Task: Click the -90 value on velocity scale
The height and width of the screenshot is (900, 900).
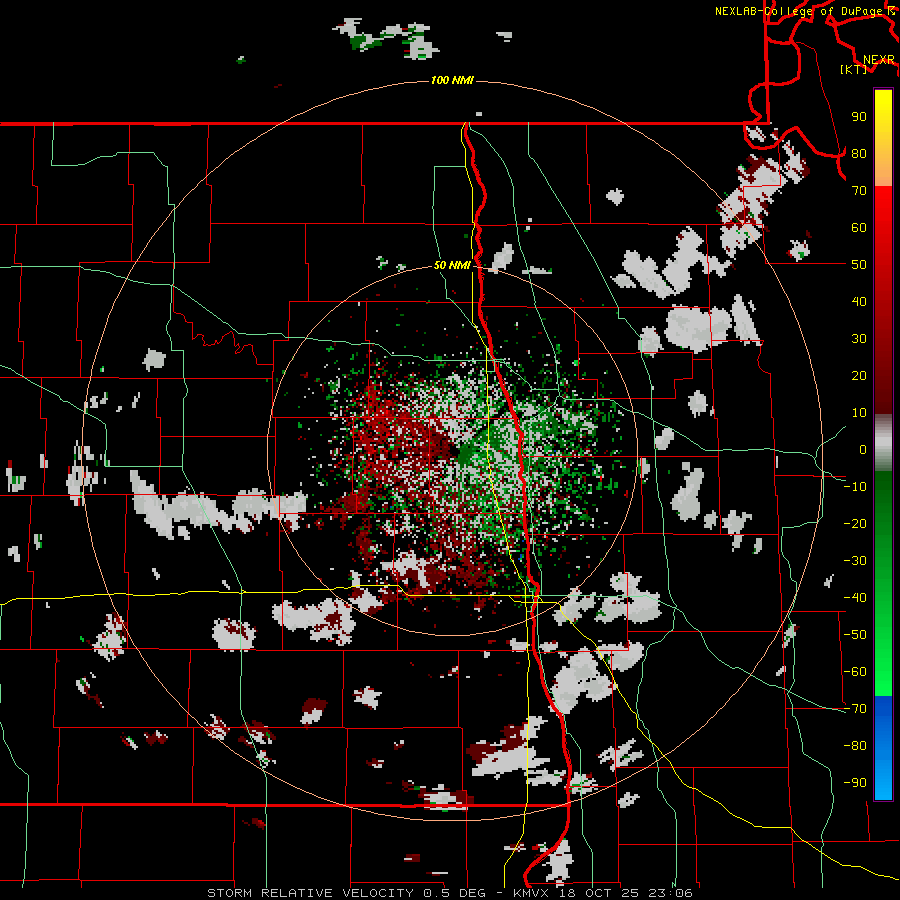Action: pyautogui.click(x=855, y=783)
